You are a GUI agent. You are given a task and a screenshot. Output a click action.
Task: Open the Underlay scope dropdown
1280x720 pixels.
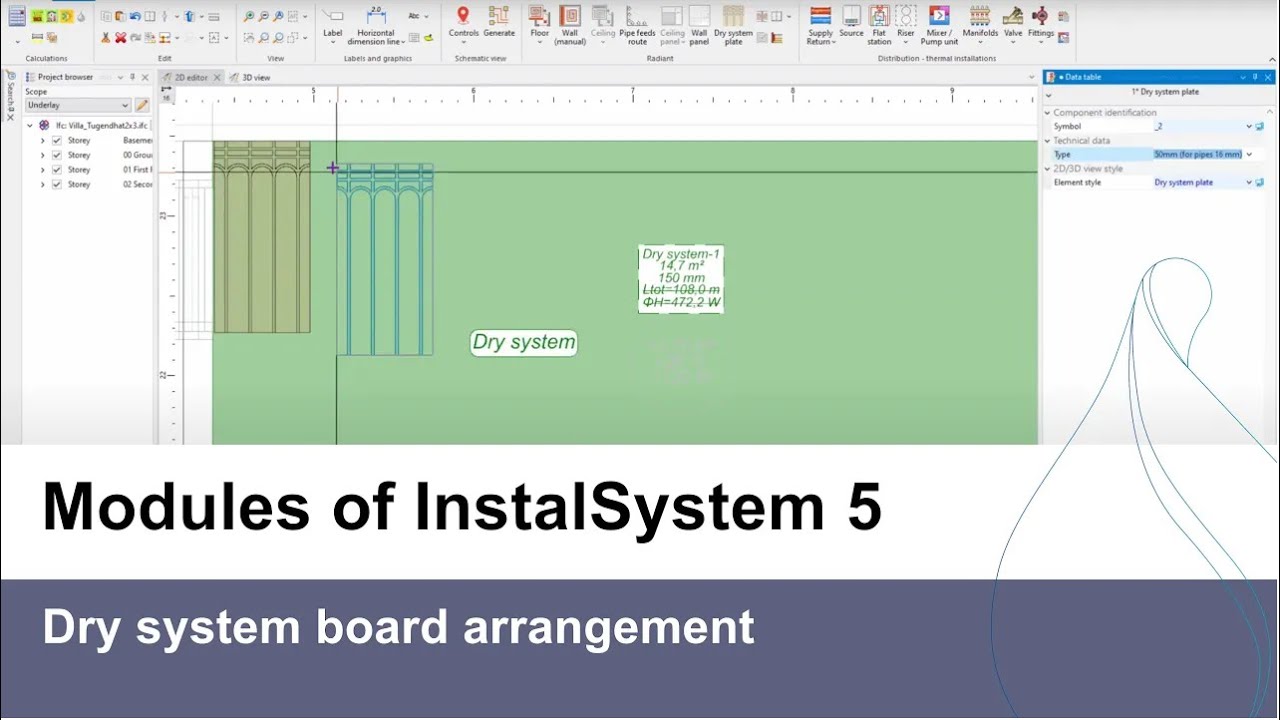(x=78, y=105)
